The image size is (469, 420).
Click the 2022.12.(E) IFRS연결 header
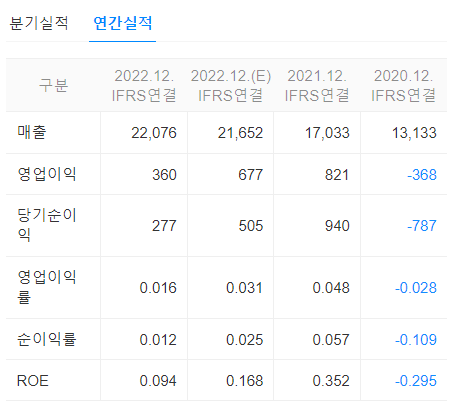click(231, 85)
